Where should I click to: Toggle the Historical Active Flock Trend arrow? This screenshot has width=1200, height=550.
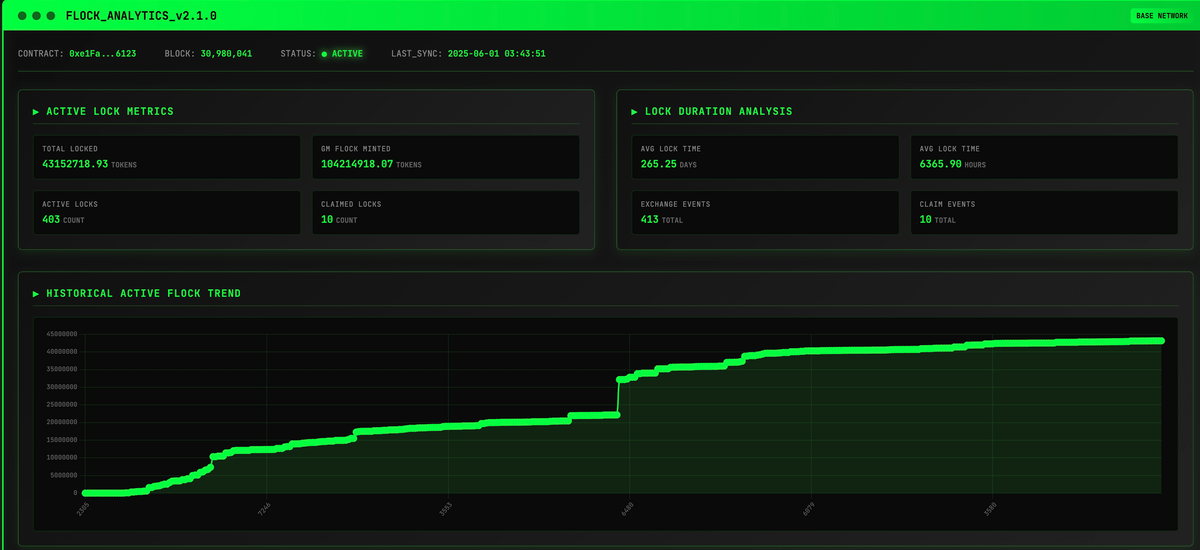click(36, 294)
